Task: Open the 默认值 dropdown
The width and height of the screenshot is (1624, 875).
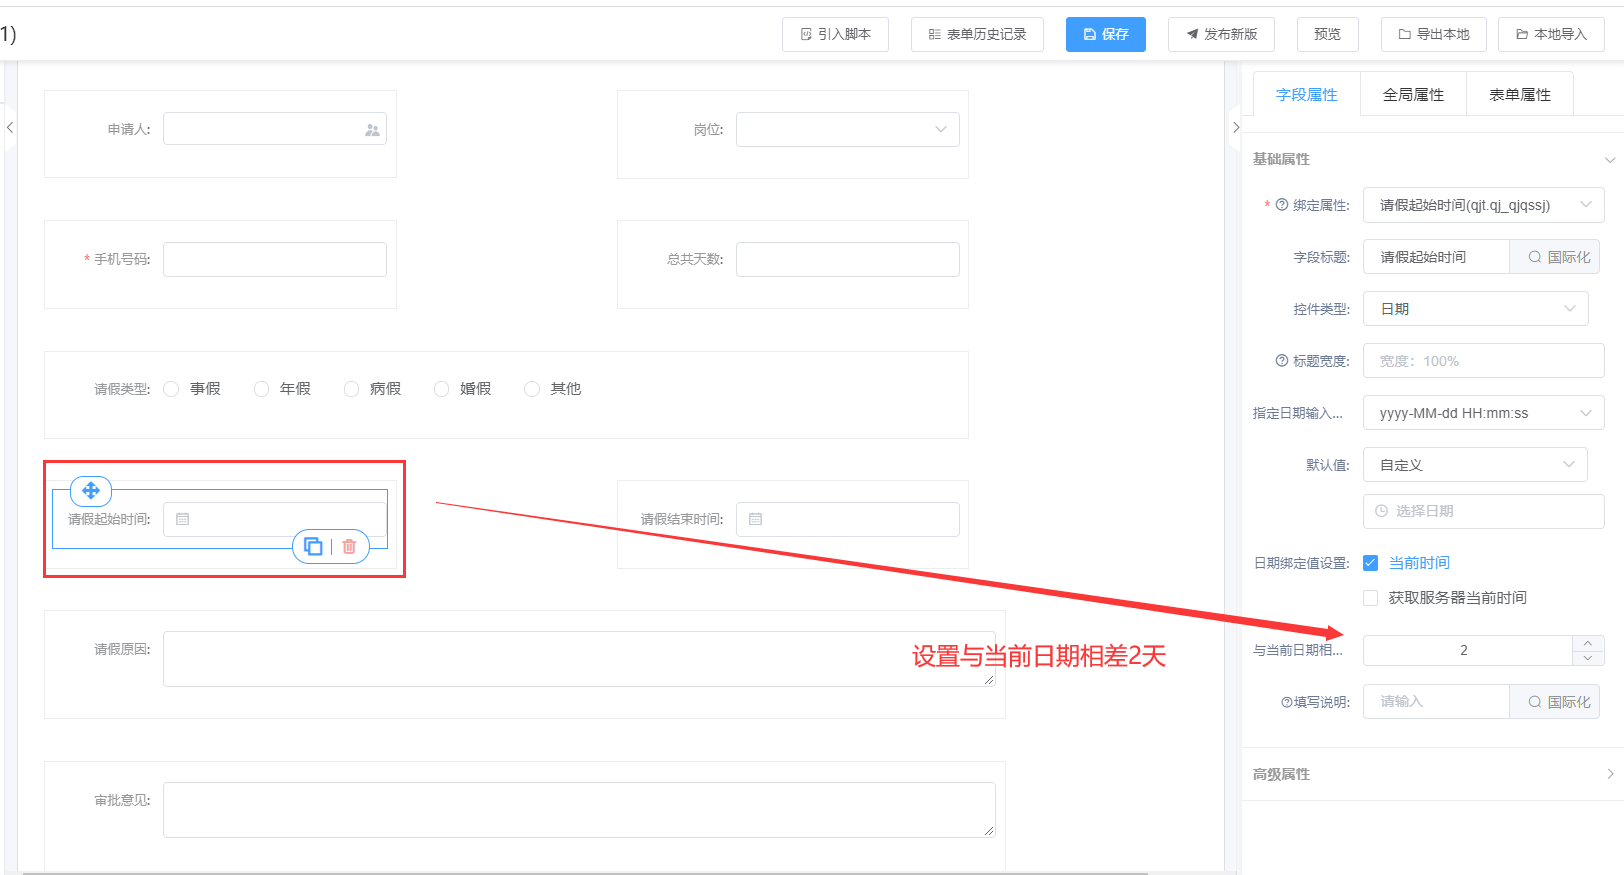Action: tap(1475, 465)
